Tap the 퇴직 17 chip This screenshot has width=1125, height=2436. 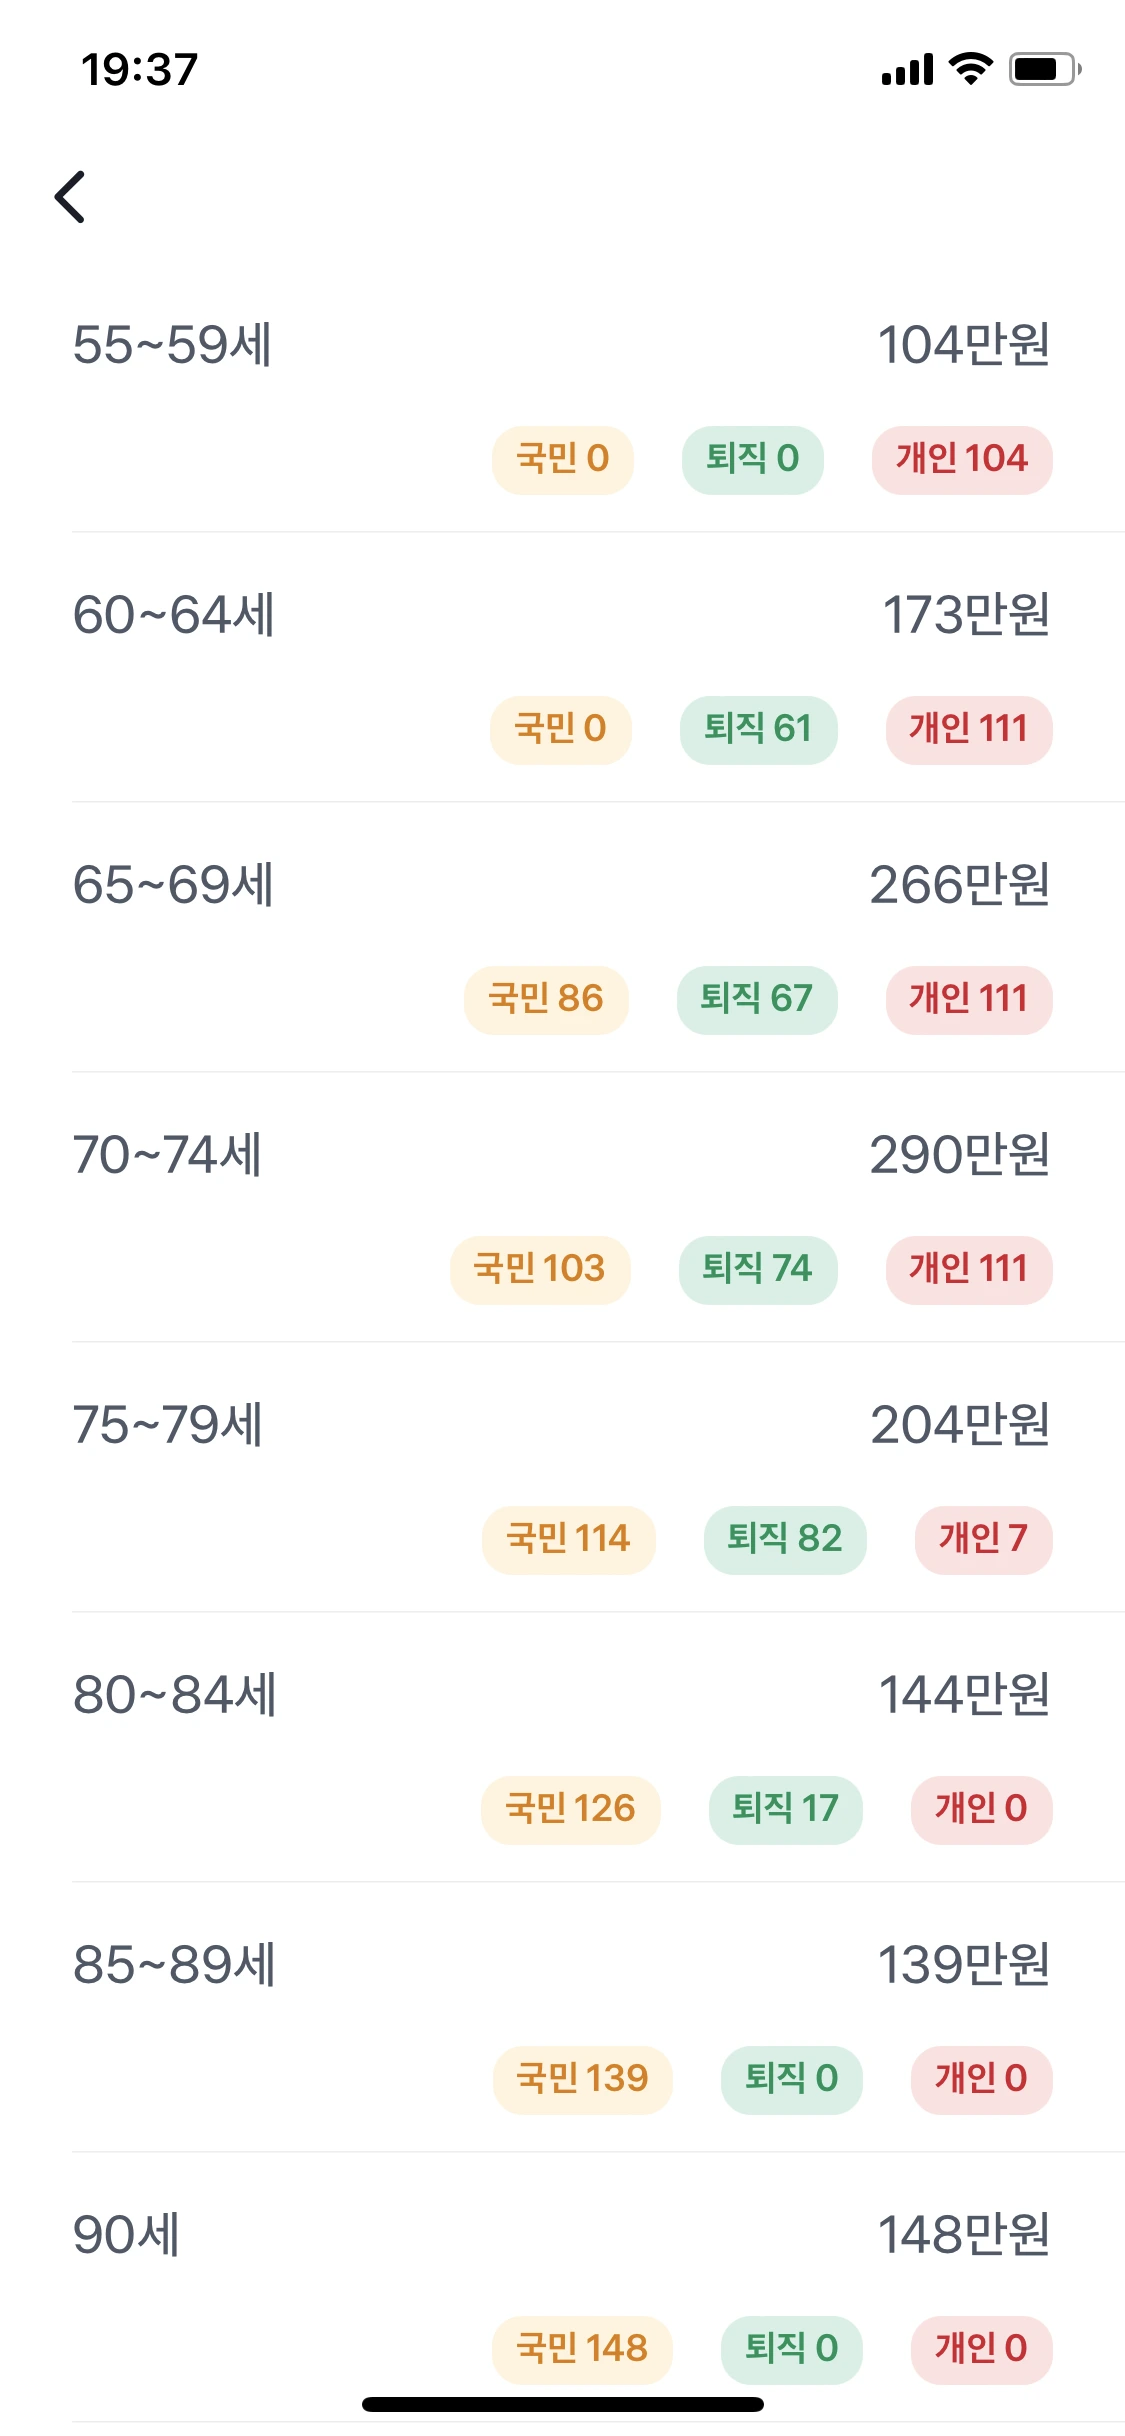(x=785, y=1809)
